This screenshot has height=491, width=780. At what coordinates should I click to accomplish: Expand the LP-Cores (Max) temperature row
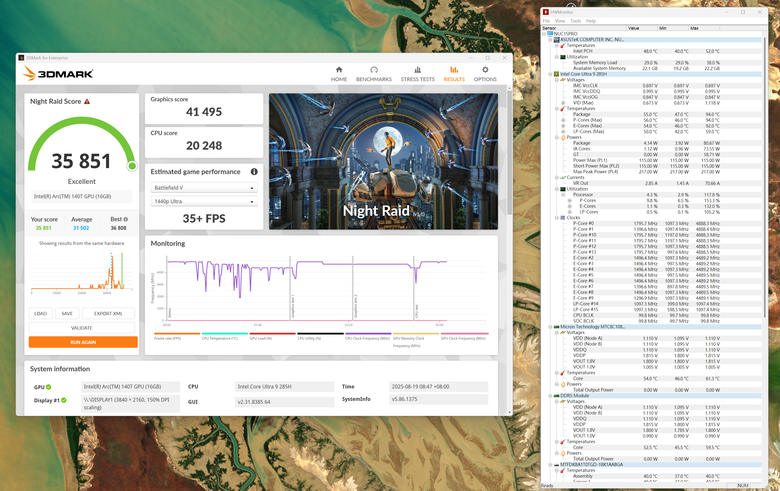563,132
